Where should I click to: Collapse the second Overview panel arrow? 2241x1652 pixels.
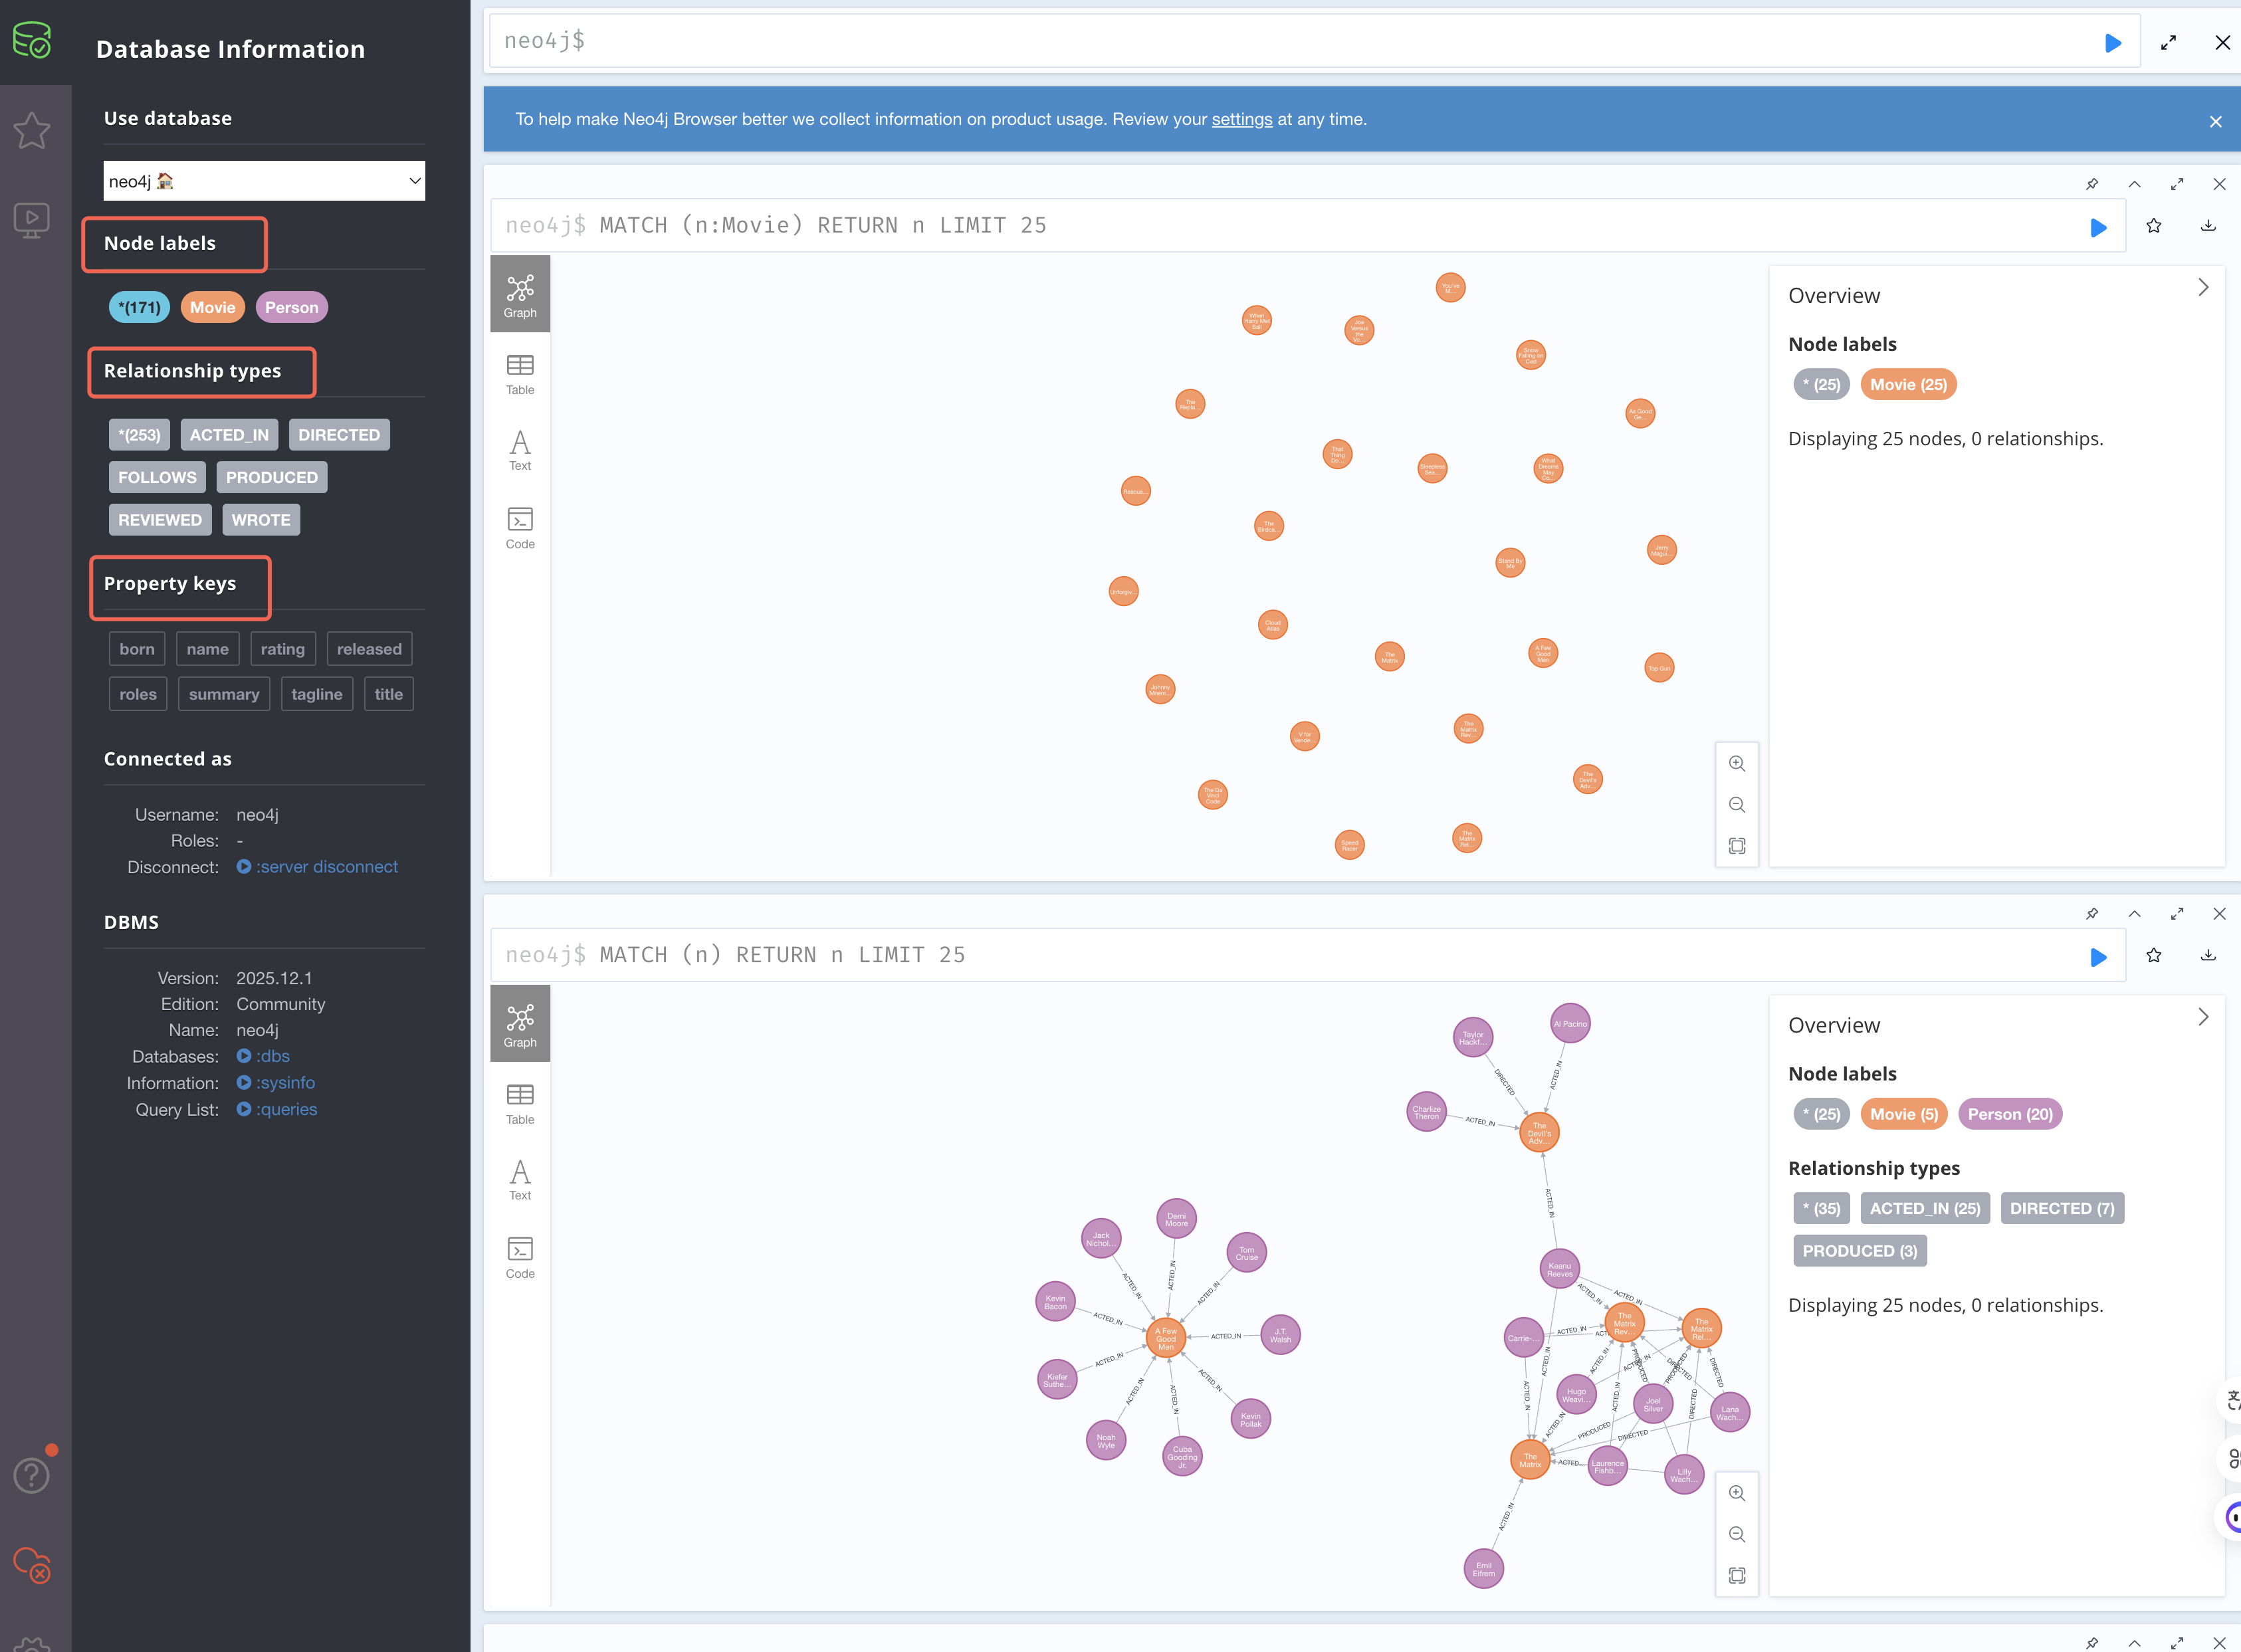click(x=2203, y=1017)
